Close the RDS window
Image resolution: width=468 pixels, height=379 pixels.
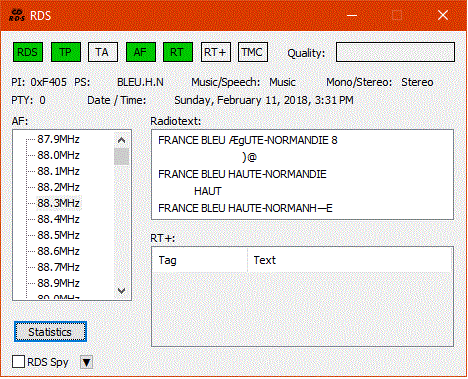point(443,15)
